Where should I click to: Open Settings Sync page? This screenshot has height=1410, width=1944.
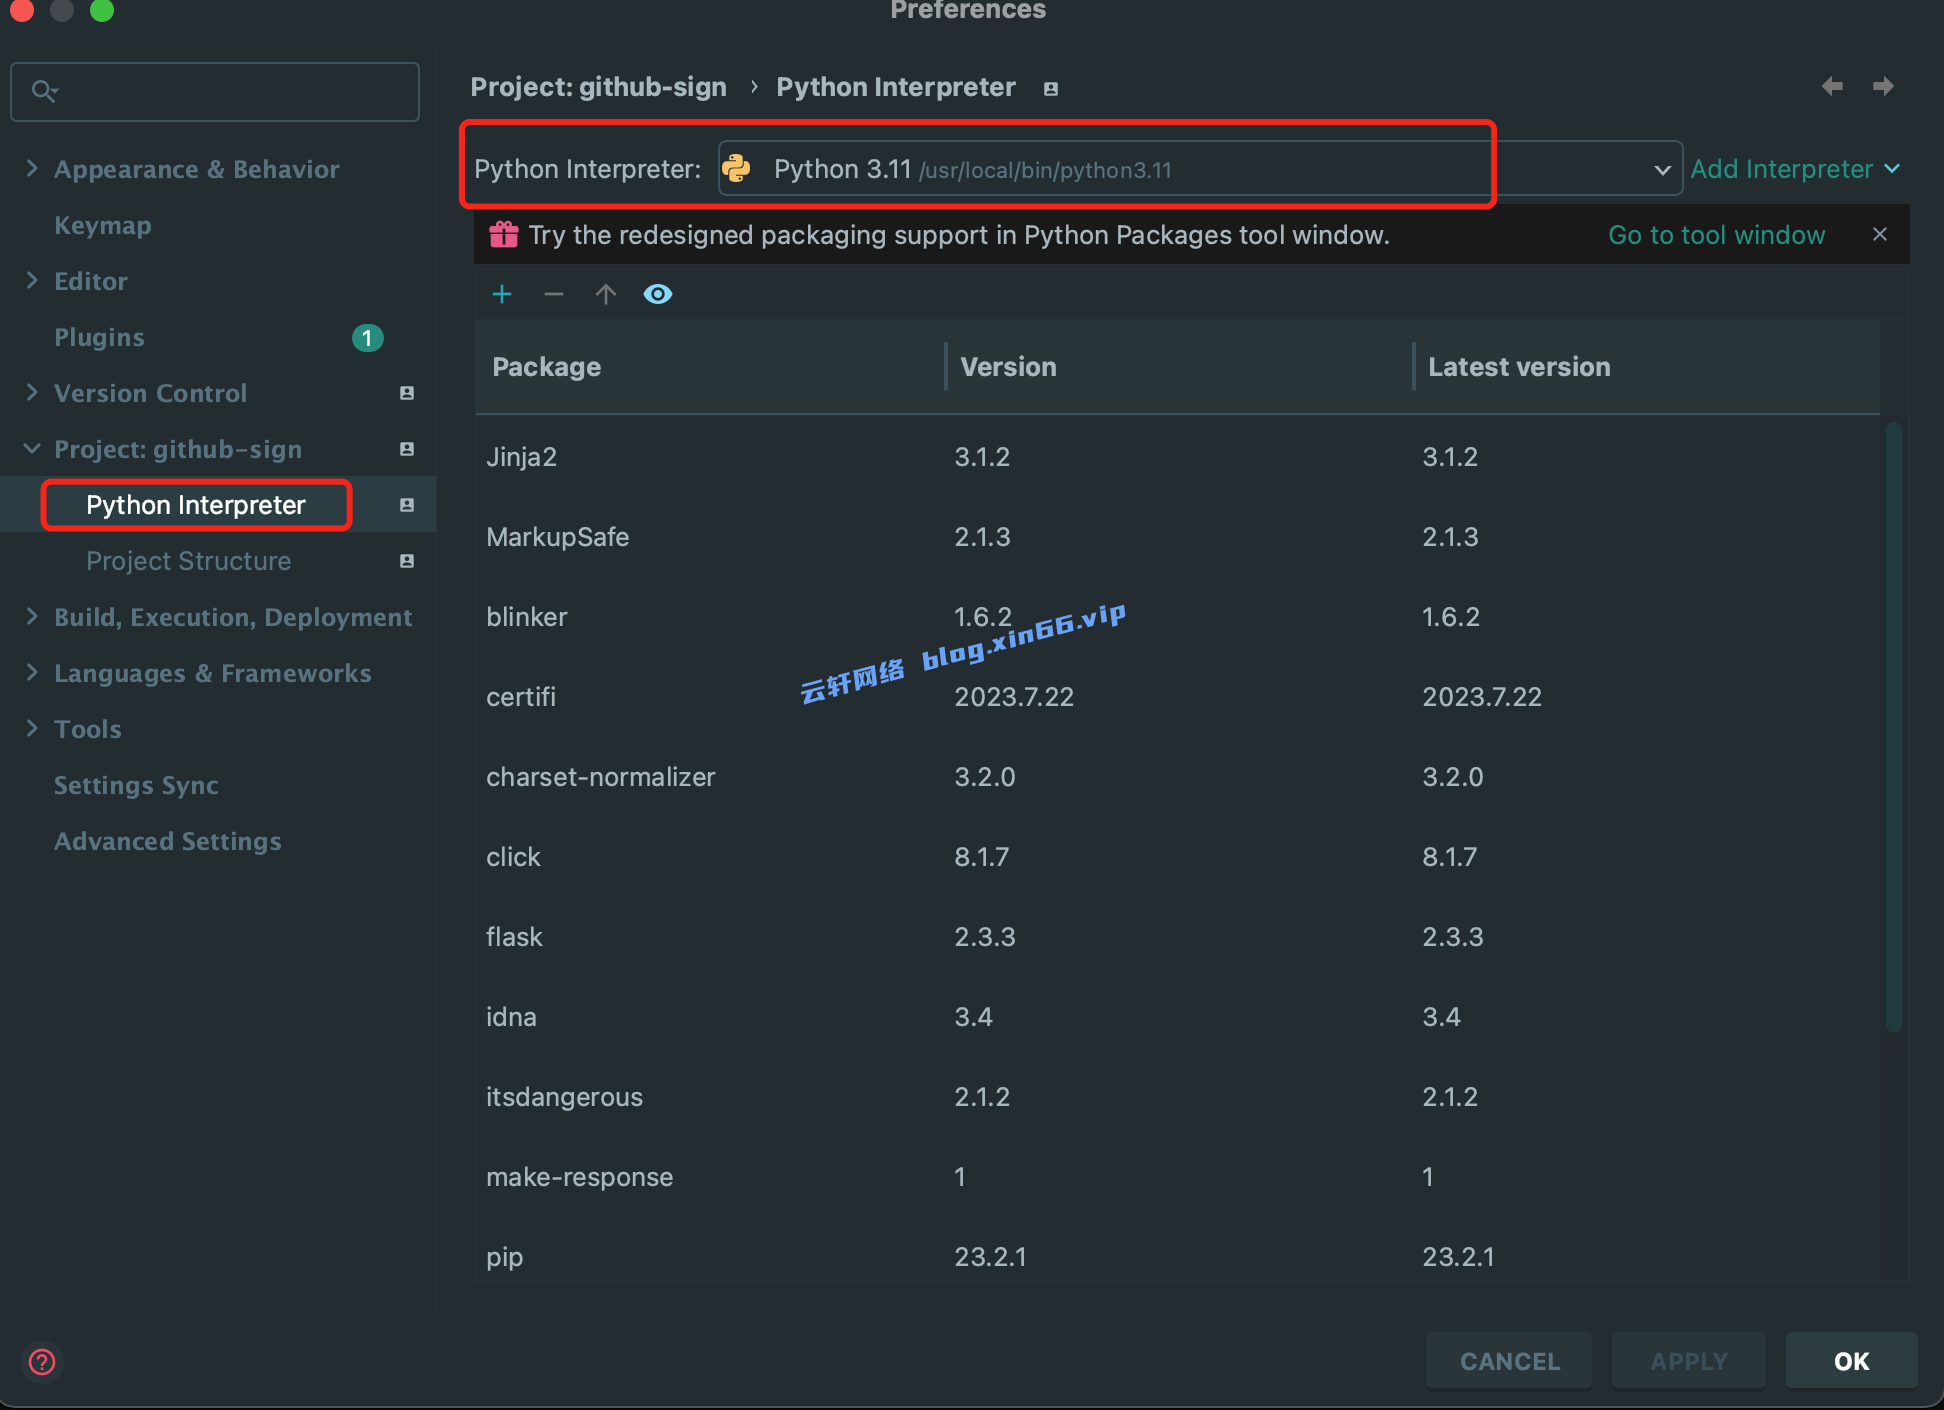[x=136, y=786]
